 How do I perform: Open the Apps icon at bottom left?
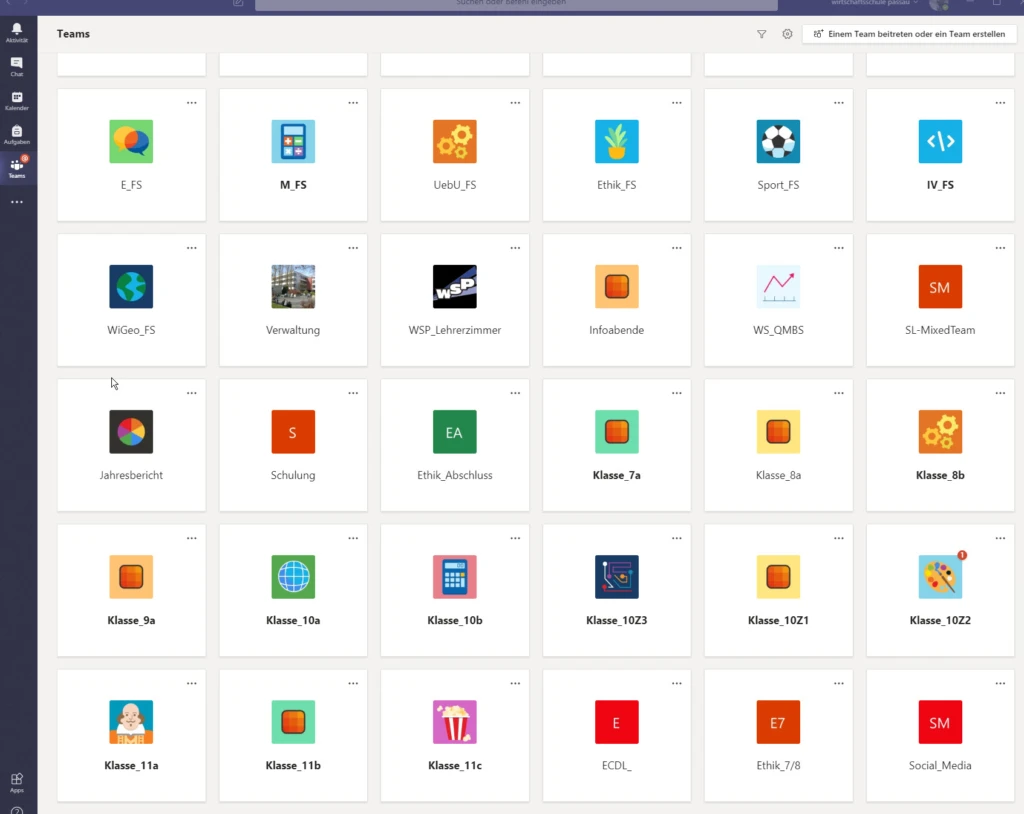(16, 777)
